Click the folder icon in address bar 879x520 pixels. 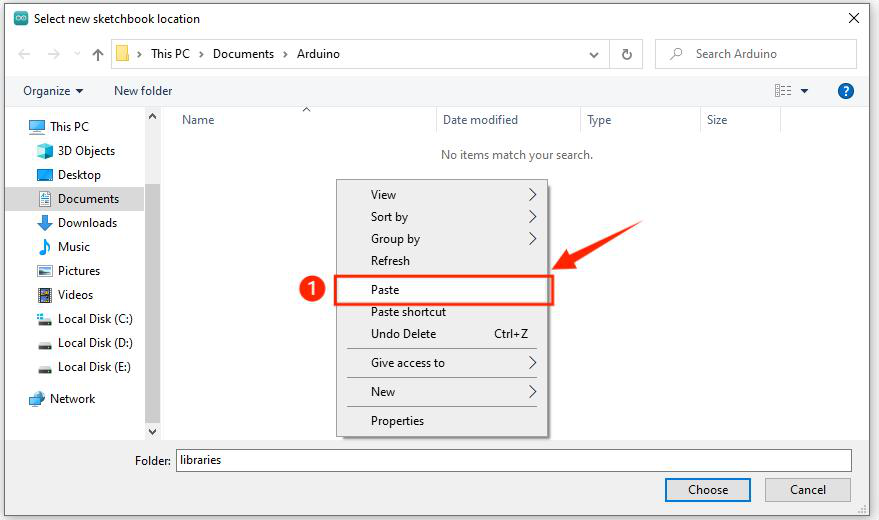coord(123,54)
